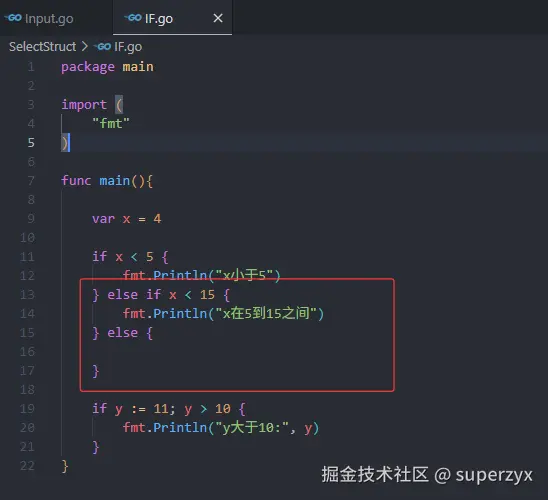This screenshot has width=548, height=500.
Task: Select the IF.go editor tab
Action: point(172,18)
